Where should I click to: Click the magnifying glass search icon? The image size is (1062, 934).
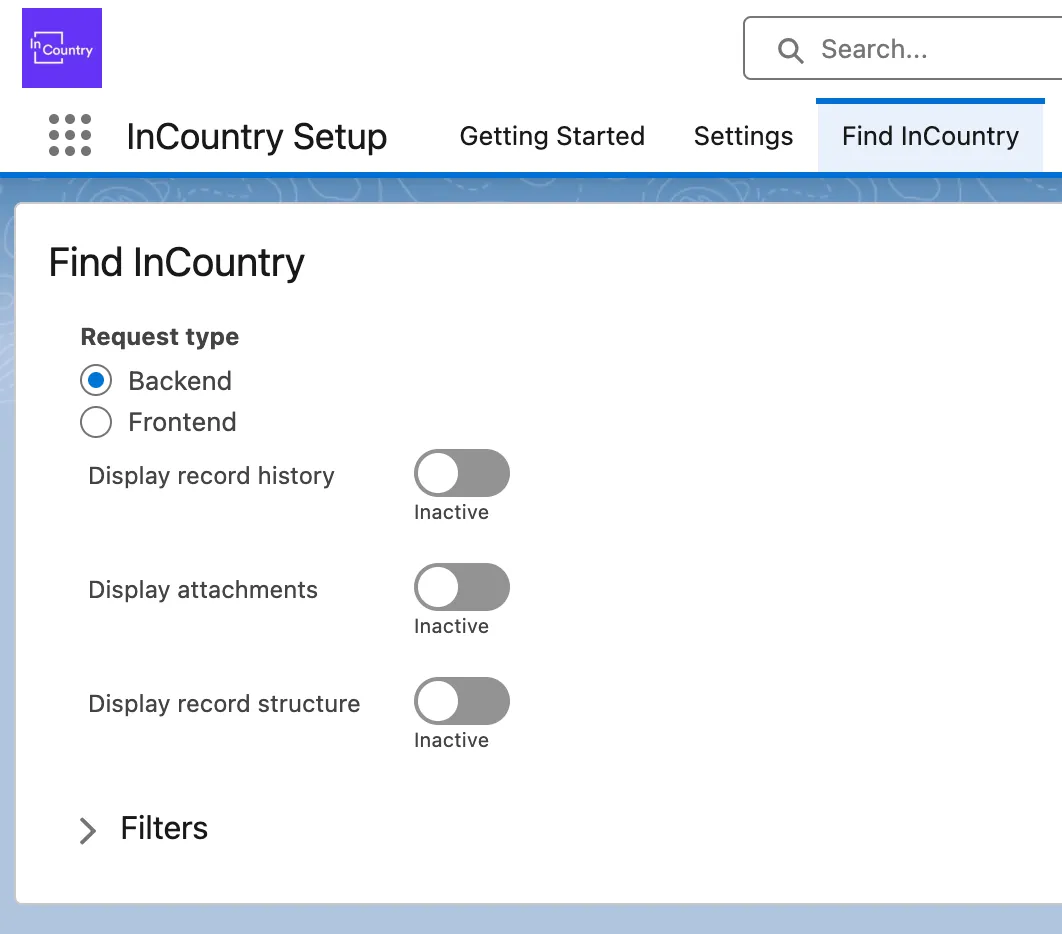(x=790, y=50)
